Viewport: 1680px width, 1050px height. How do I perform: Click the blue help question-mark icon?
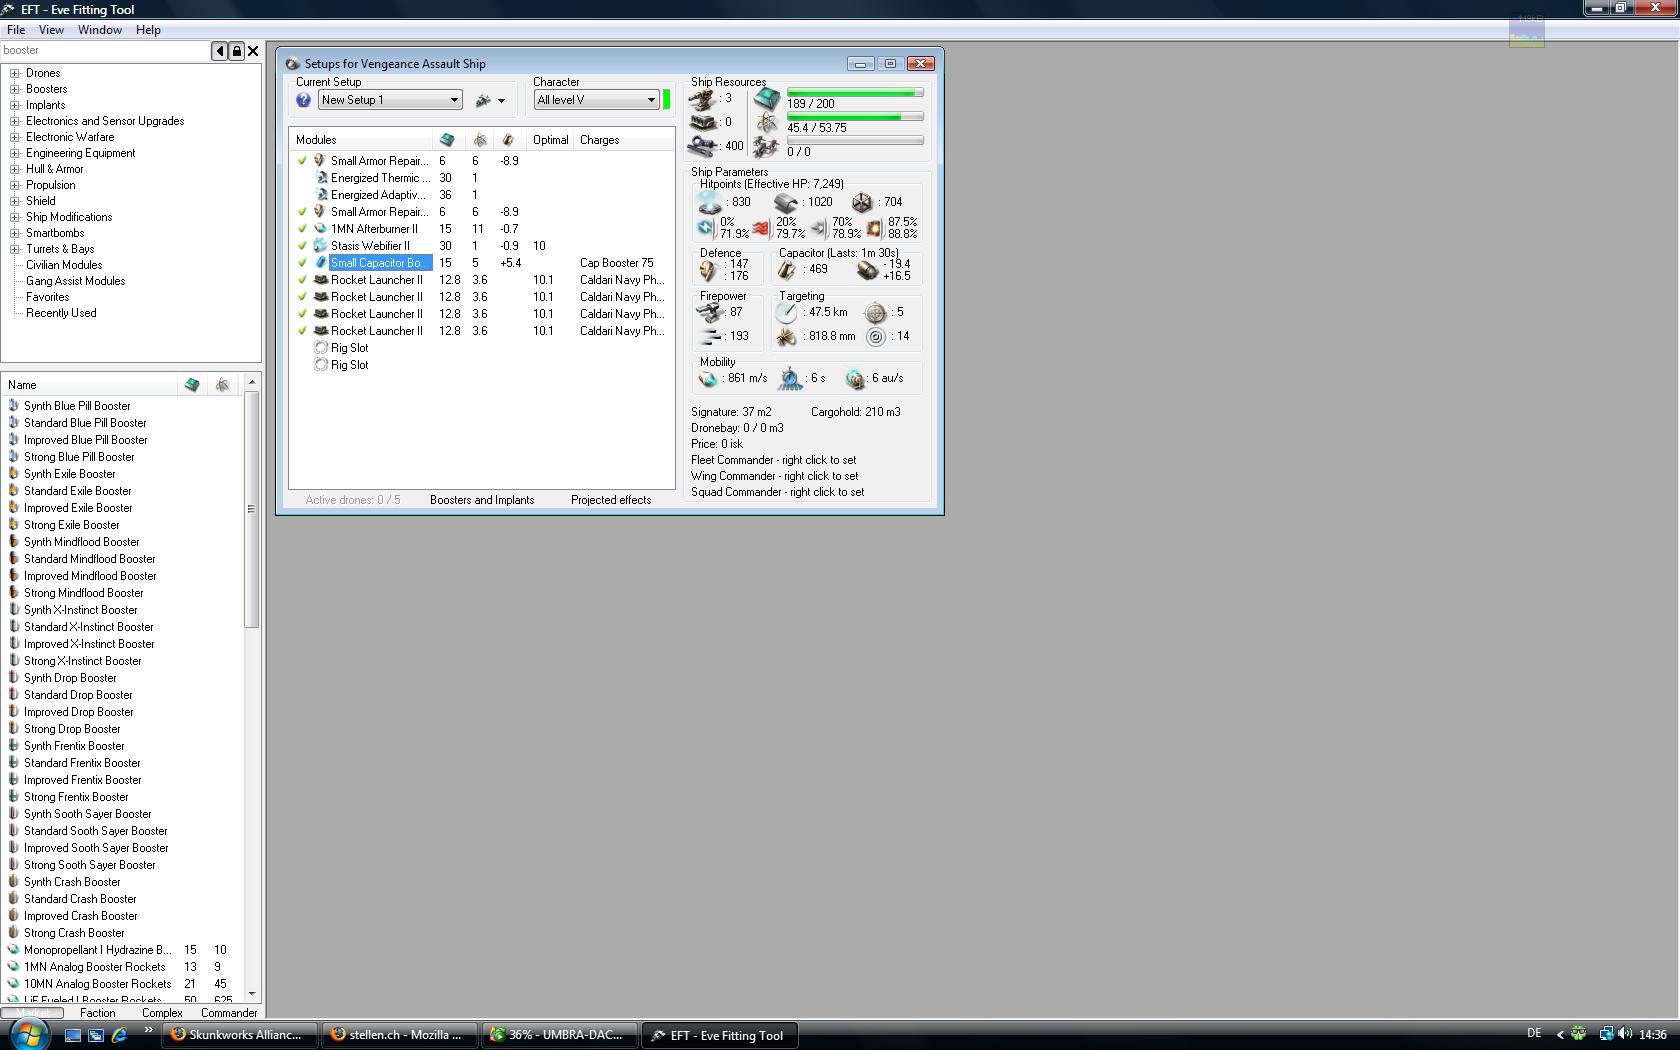tap(303, 100)
